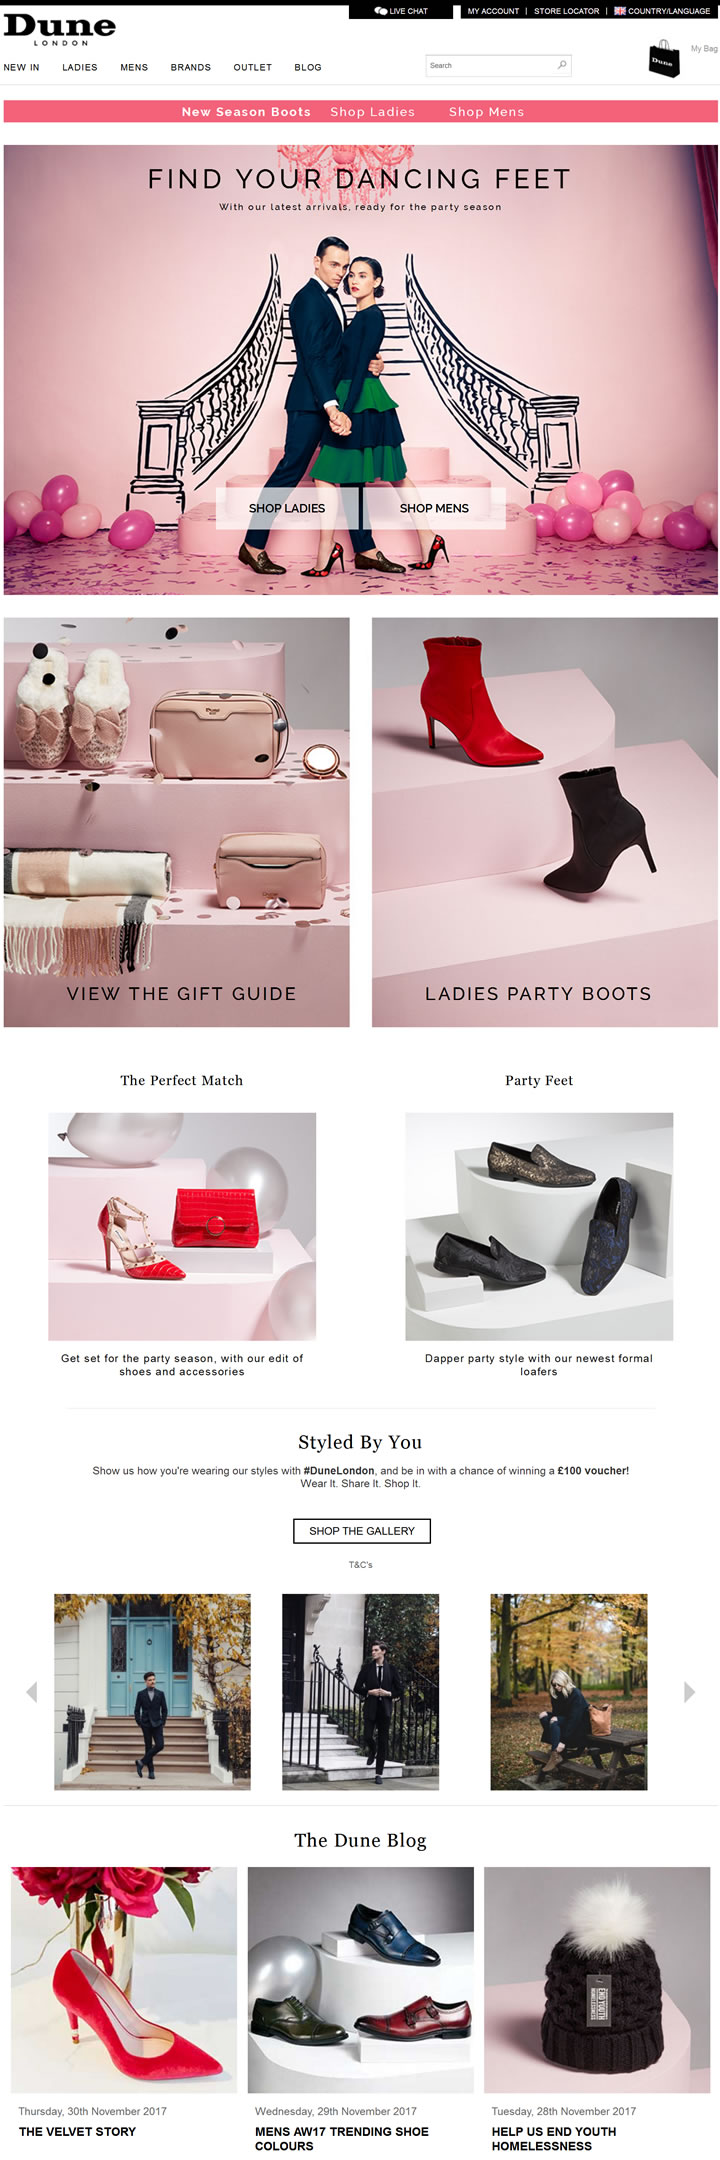Screen dimensions: 720x2160
Task: Open the Outlet menu item
Action: [253, 67]
